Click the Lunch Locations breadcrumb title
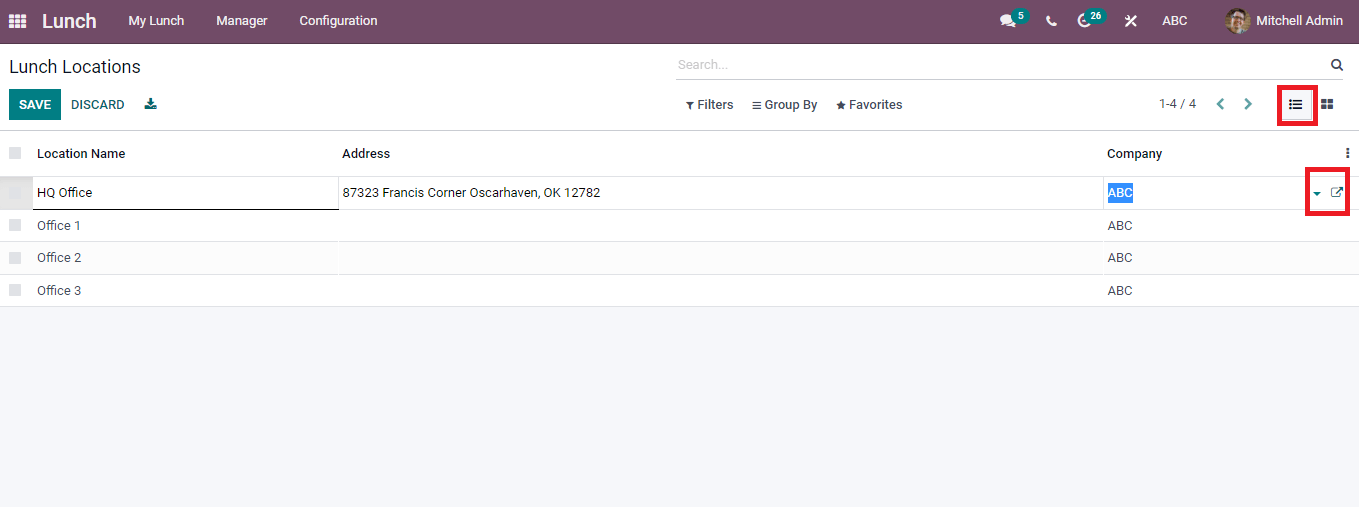The height and width of the screenshot is (507, 1359). 75,67
